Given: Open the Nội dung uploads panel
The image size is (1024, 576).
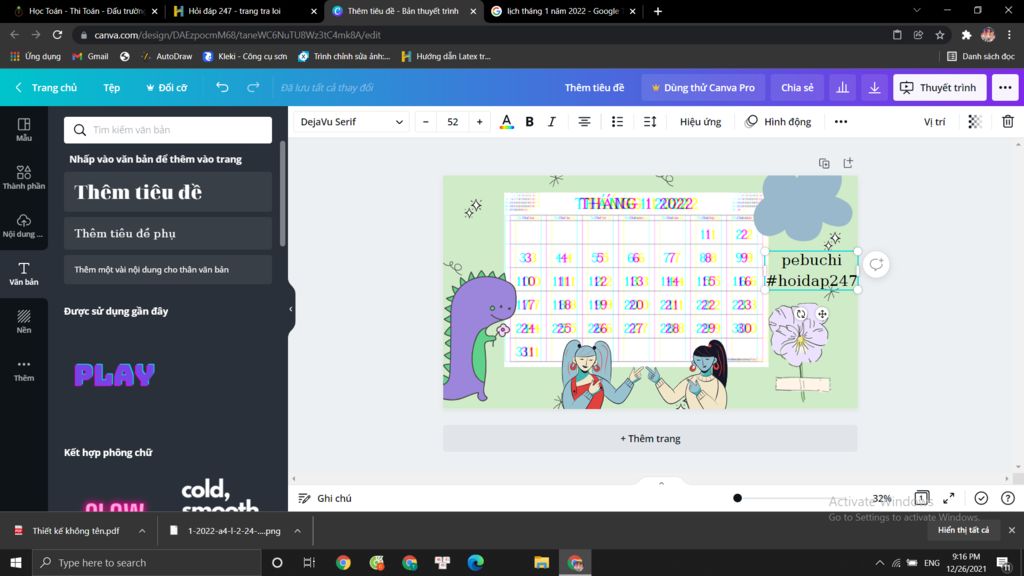Looking at the screenshot, I should pos(24,225).
